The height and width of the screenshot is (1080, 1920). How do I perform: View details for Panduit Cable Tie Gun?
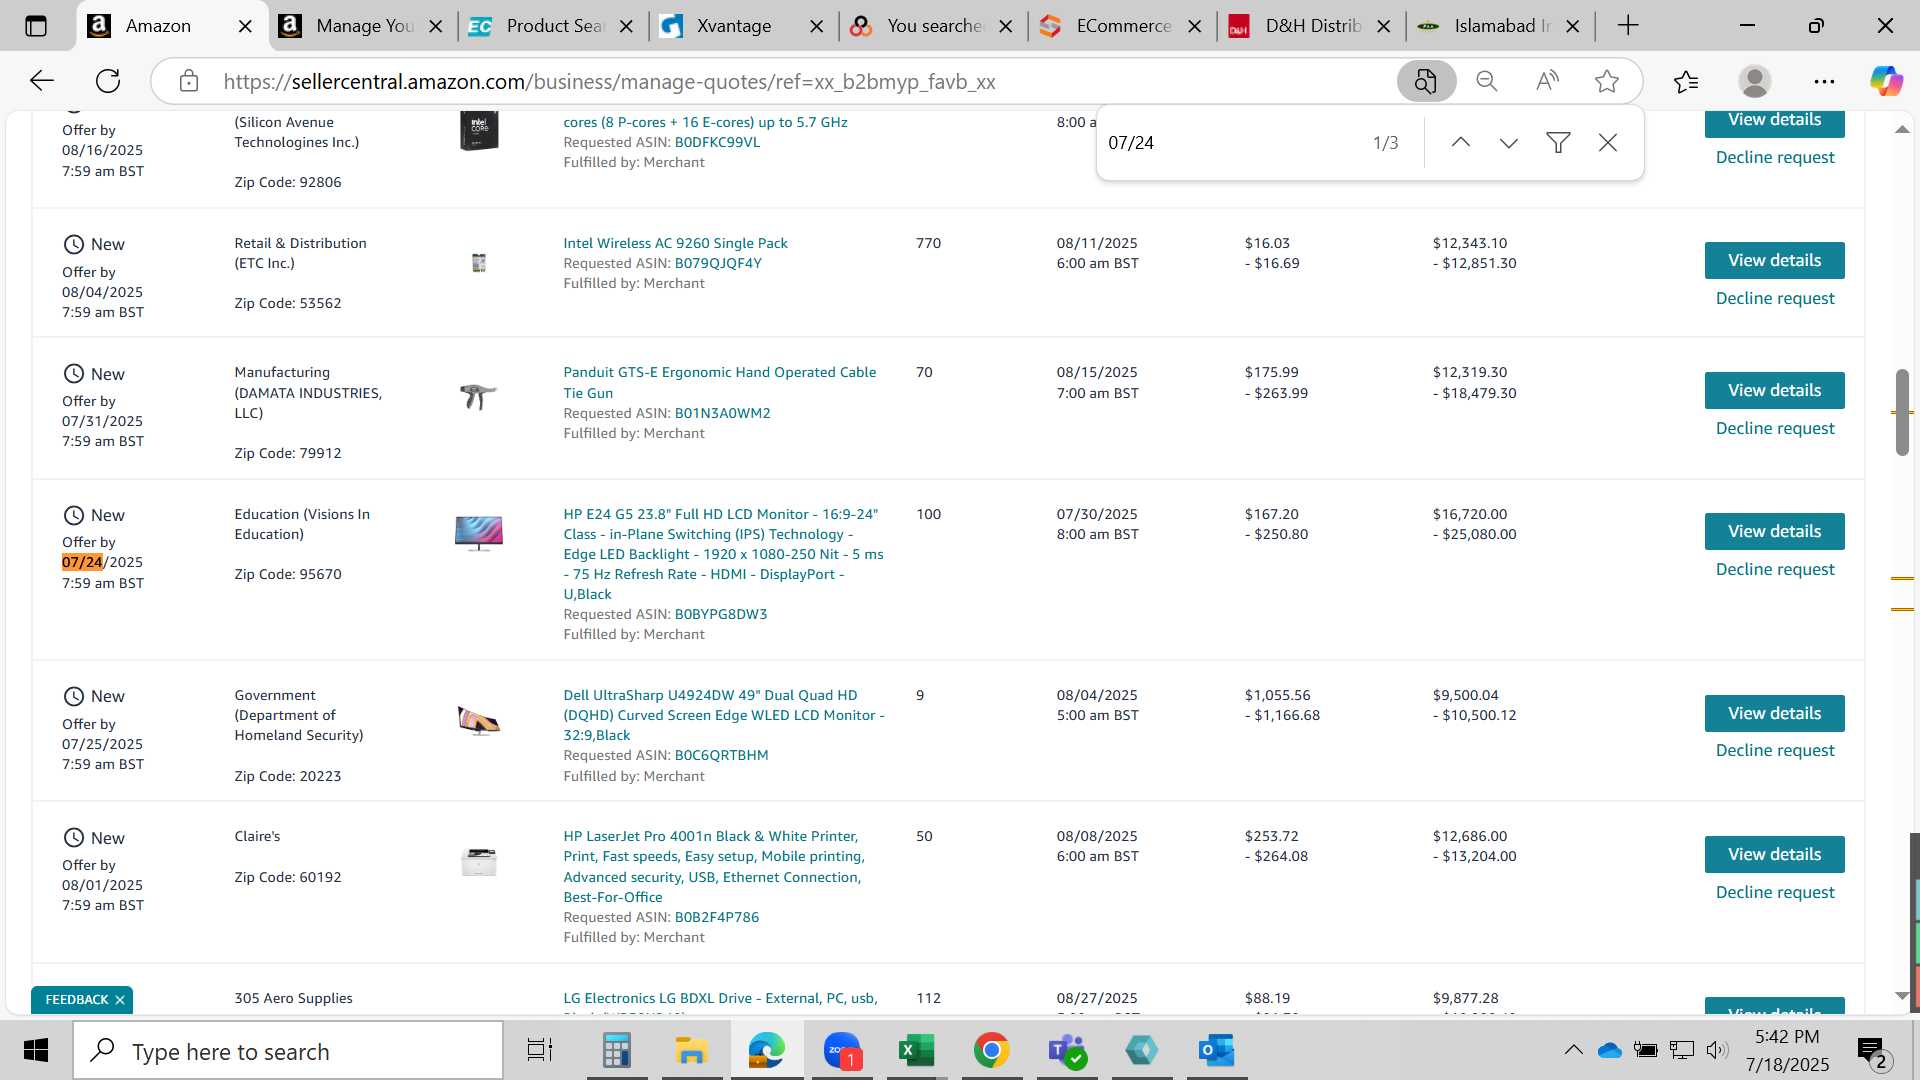(x=1774, y=391)
